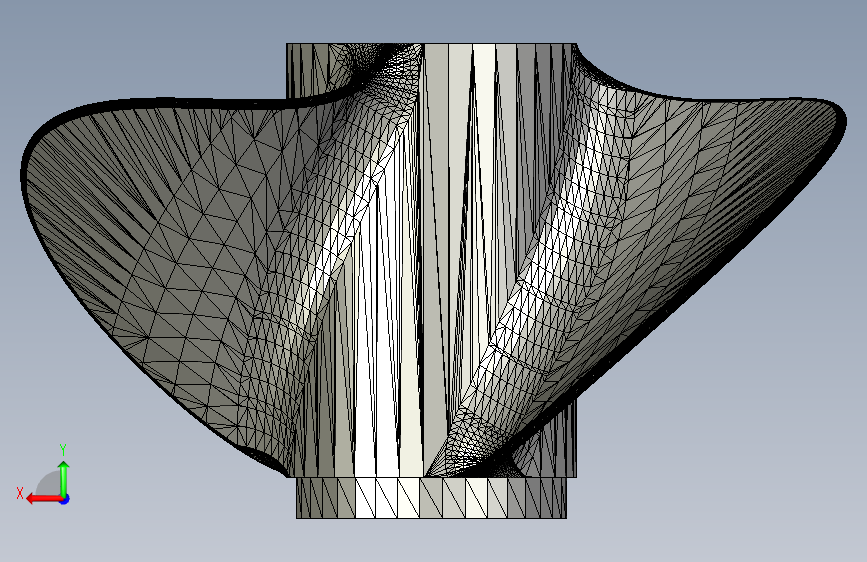
Task: Click the red X axis arrow of the triad
Action: pos(44,499)
